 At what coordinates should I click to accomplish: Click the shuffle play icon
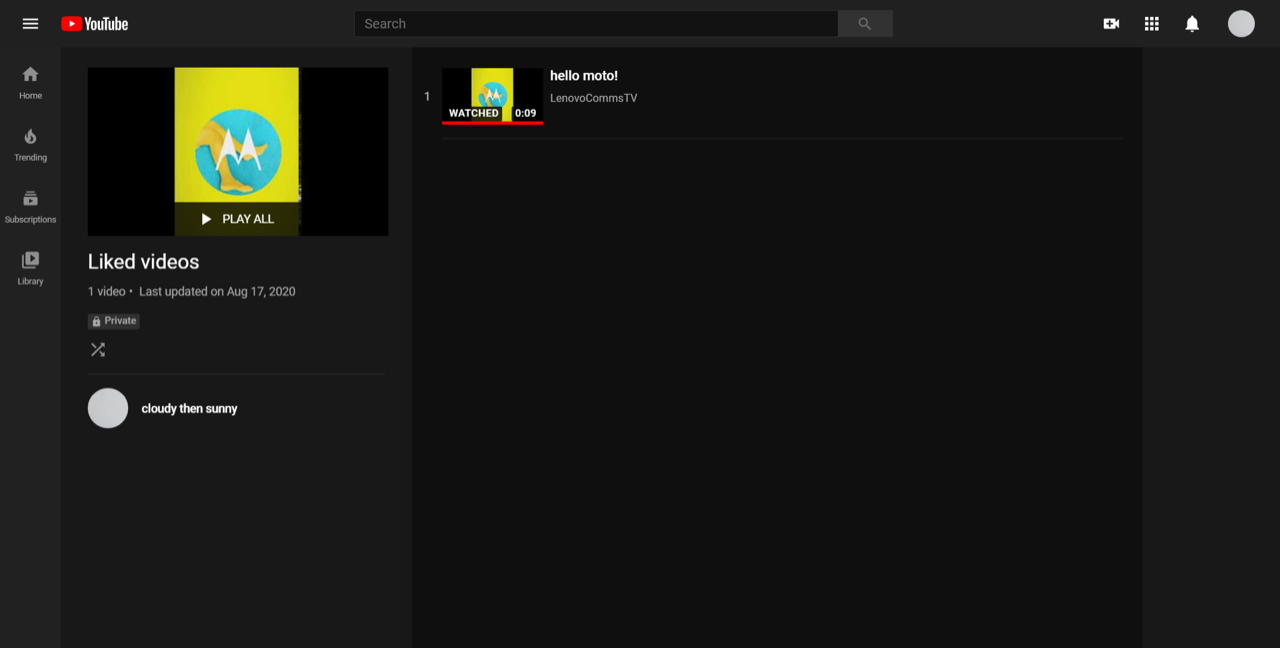(98, 350)
